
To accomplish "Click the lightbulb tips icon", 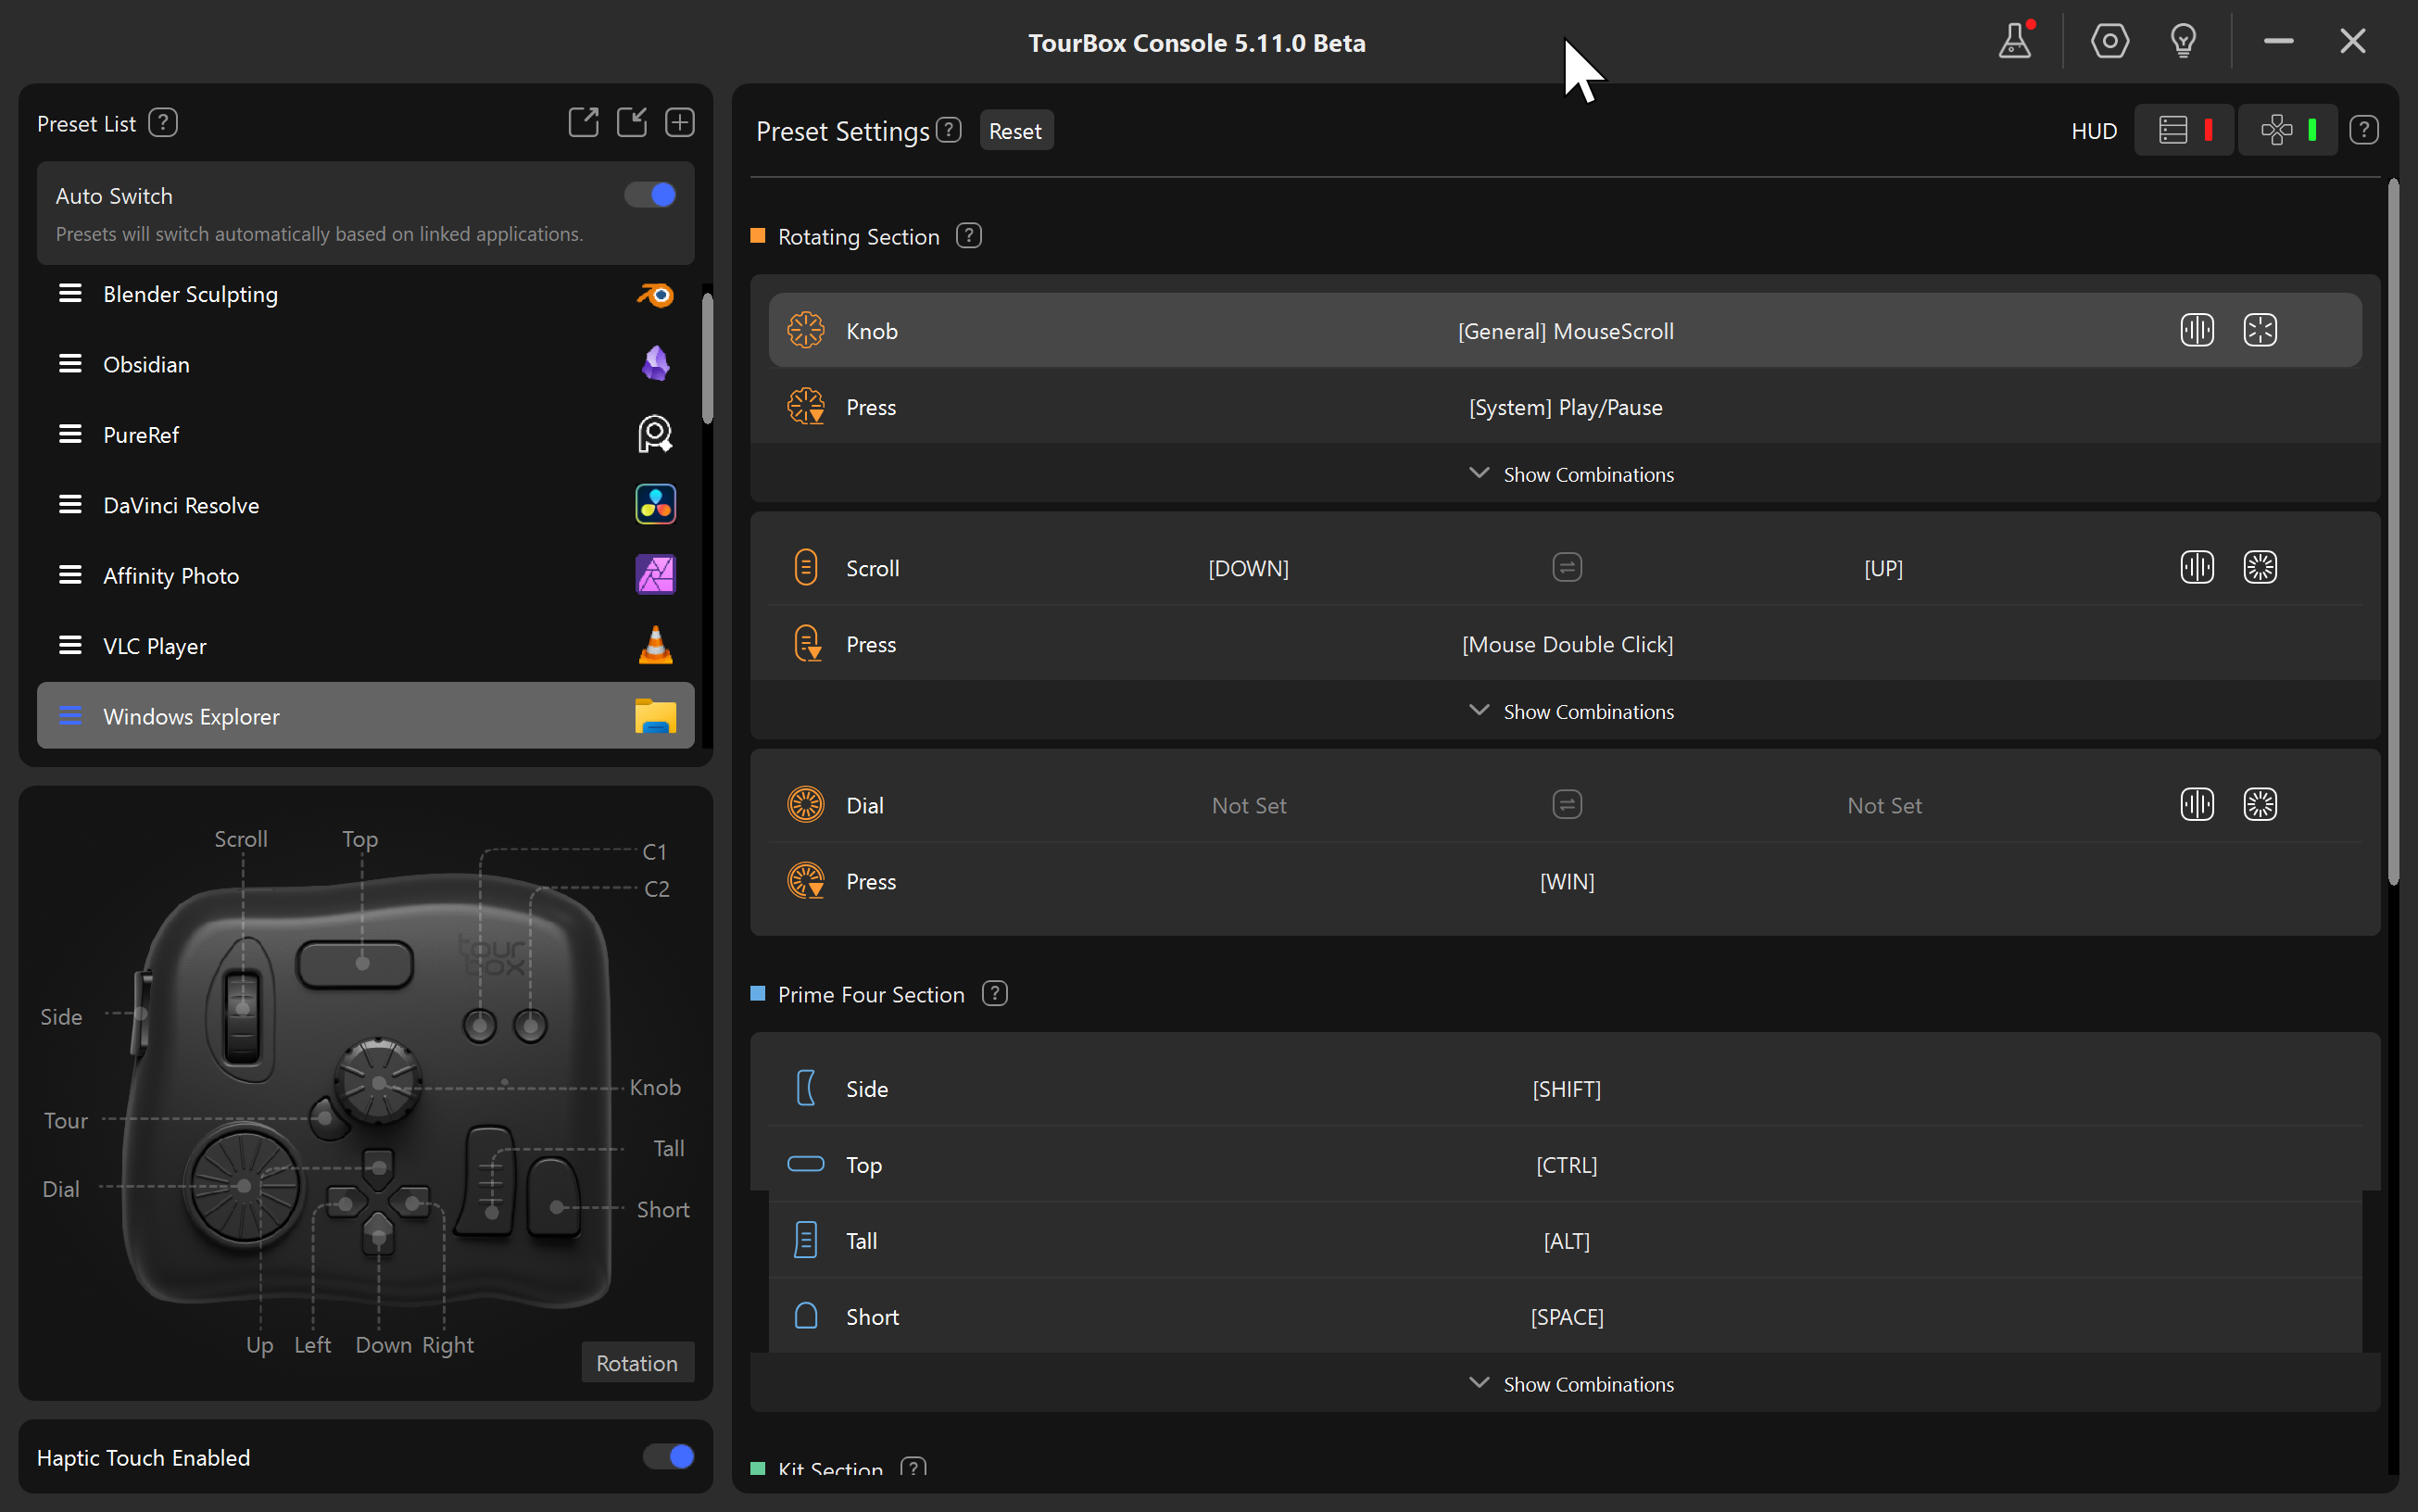I will point(2183,41).
